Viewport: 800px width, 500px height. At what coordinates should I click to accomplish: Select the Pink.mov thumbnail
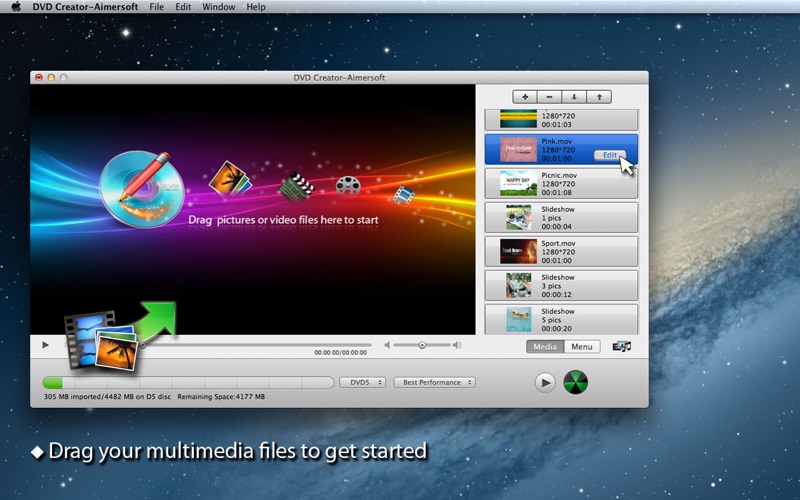click(518, 149)
